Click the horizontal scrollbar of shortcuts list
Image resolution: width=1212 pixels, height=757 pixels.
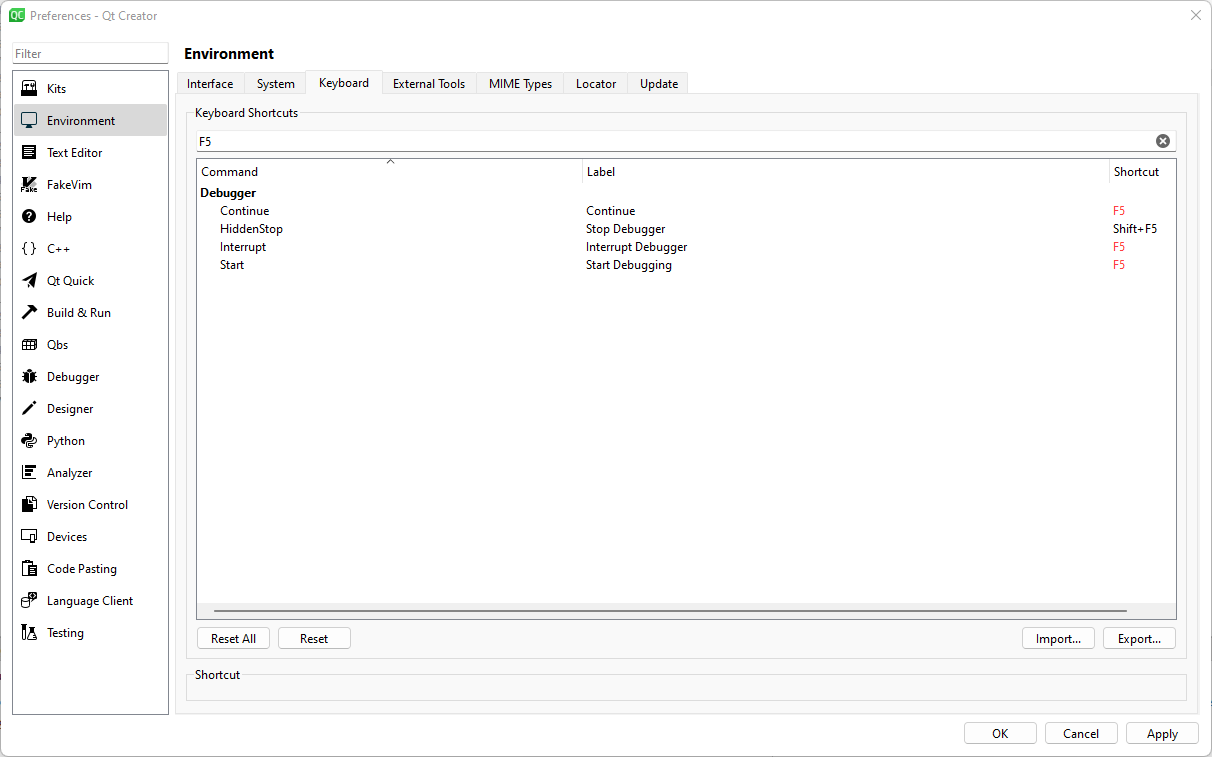(670, 610)
